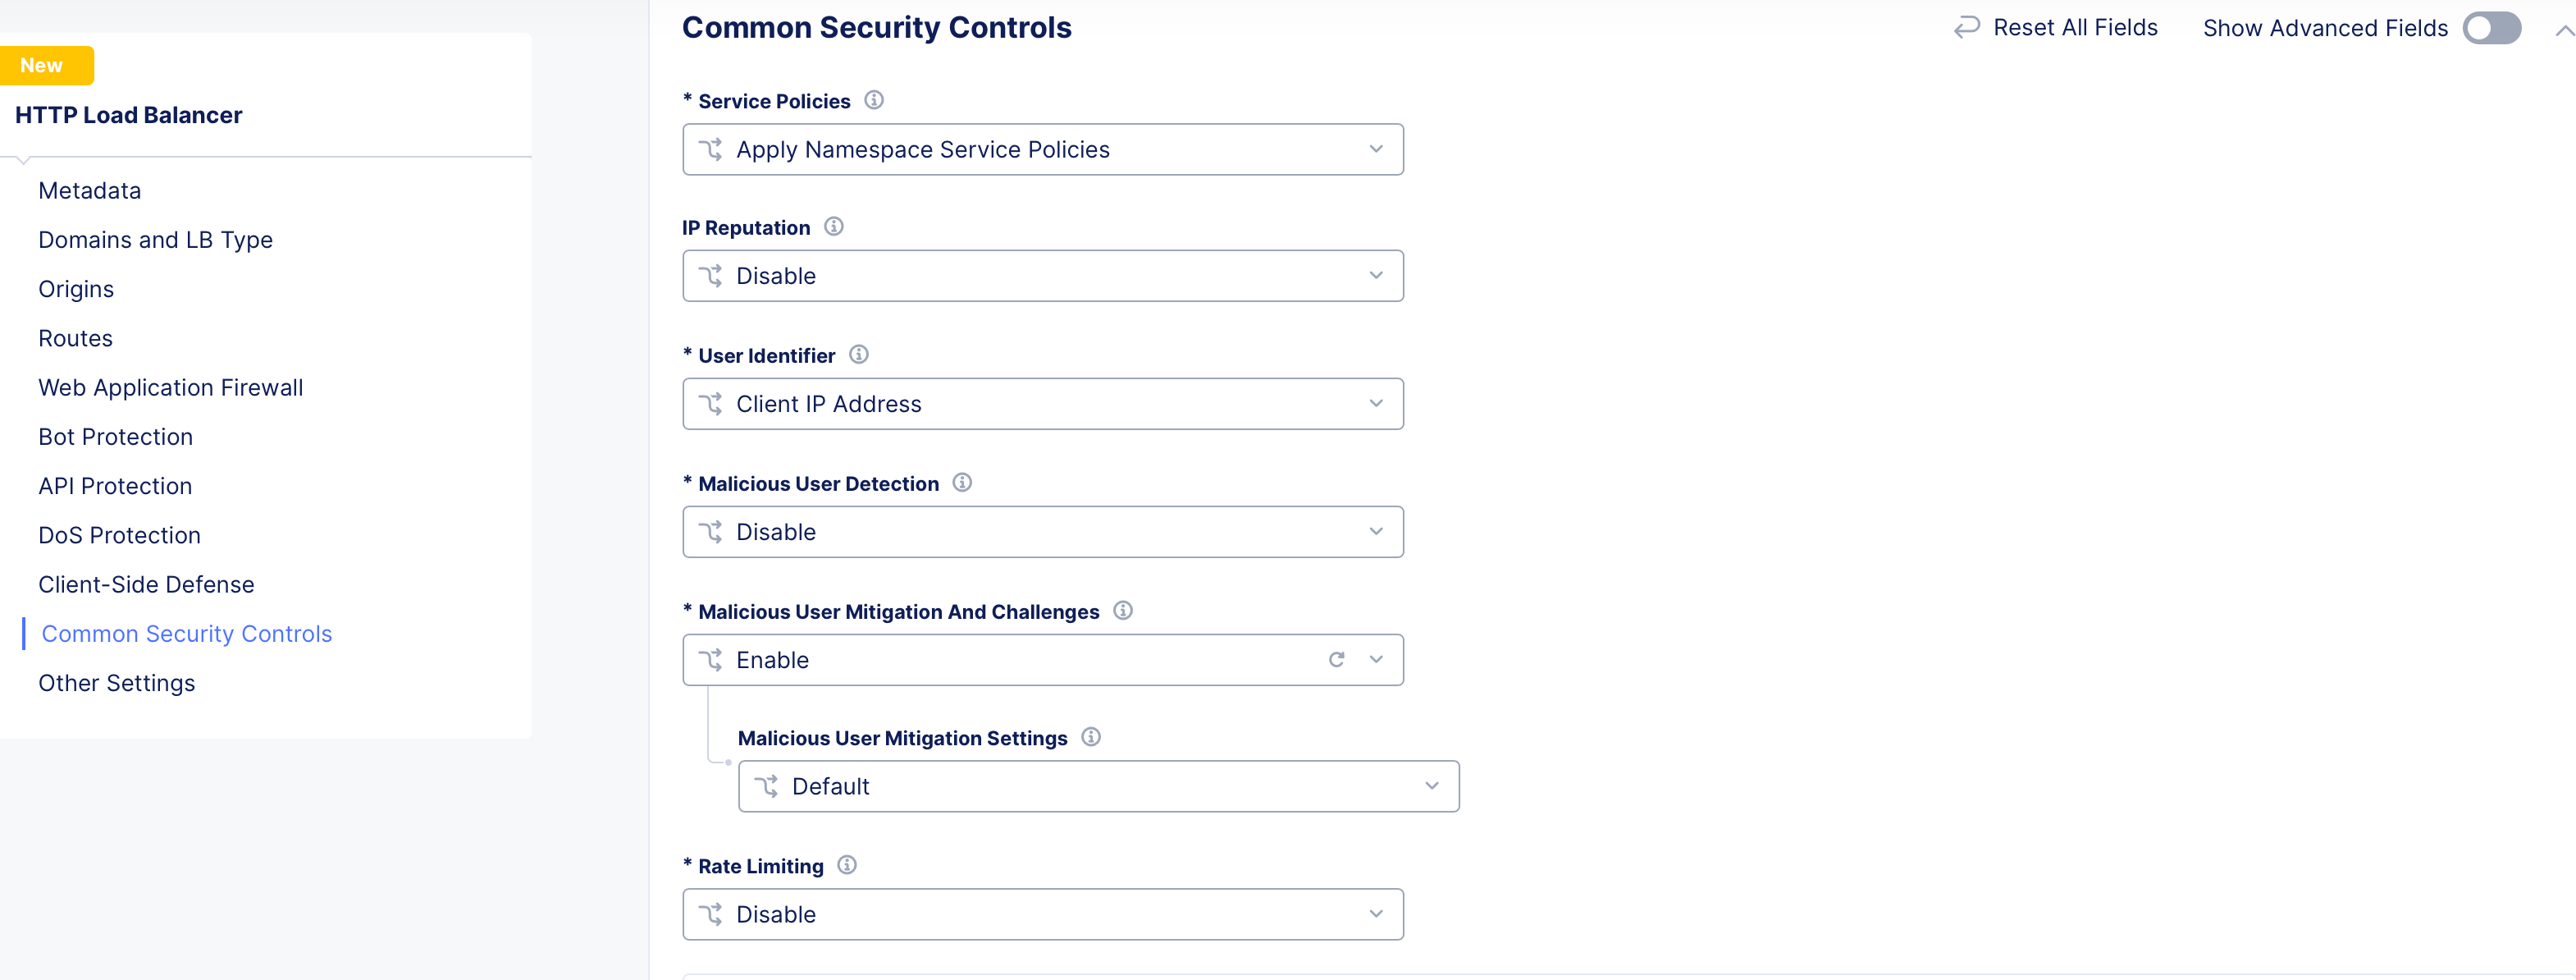Click the refresh icon inside the Enable field

coord(1337,659)
